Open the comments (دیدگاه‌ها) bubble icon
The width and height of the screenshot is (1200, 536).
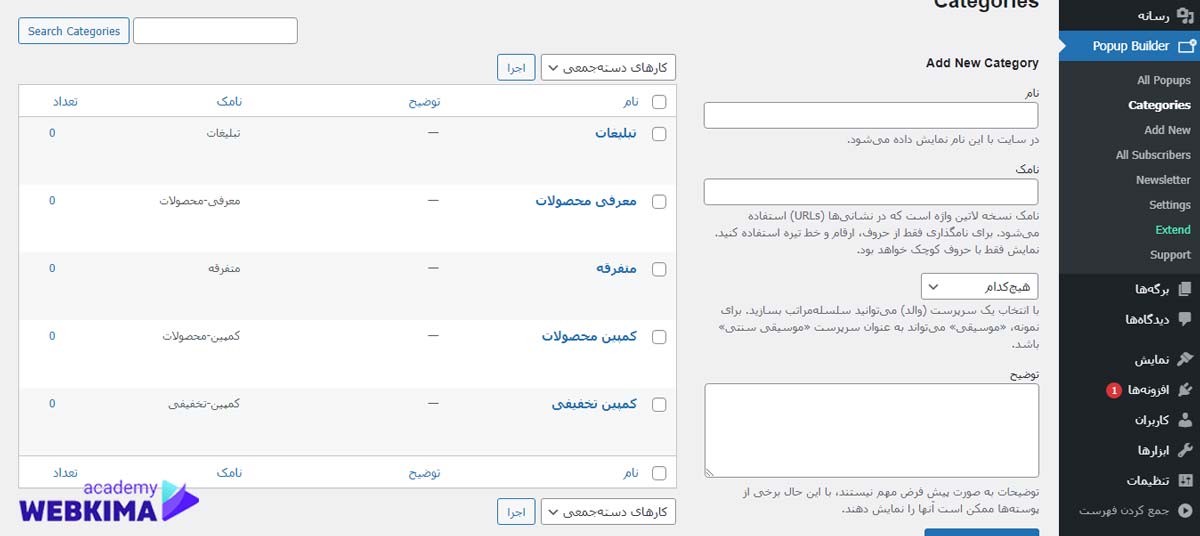point(1186,320)
